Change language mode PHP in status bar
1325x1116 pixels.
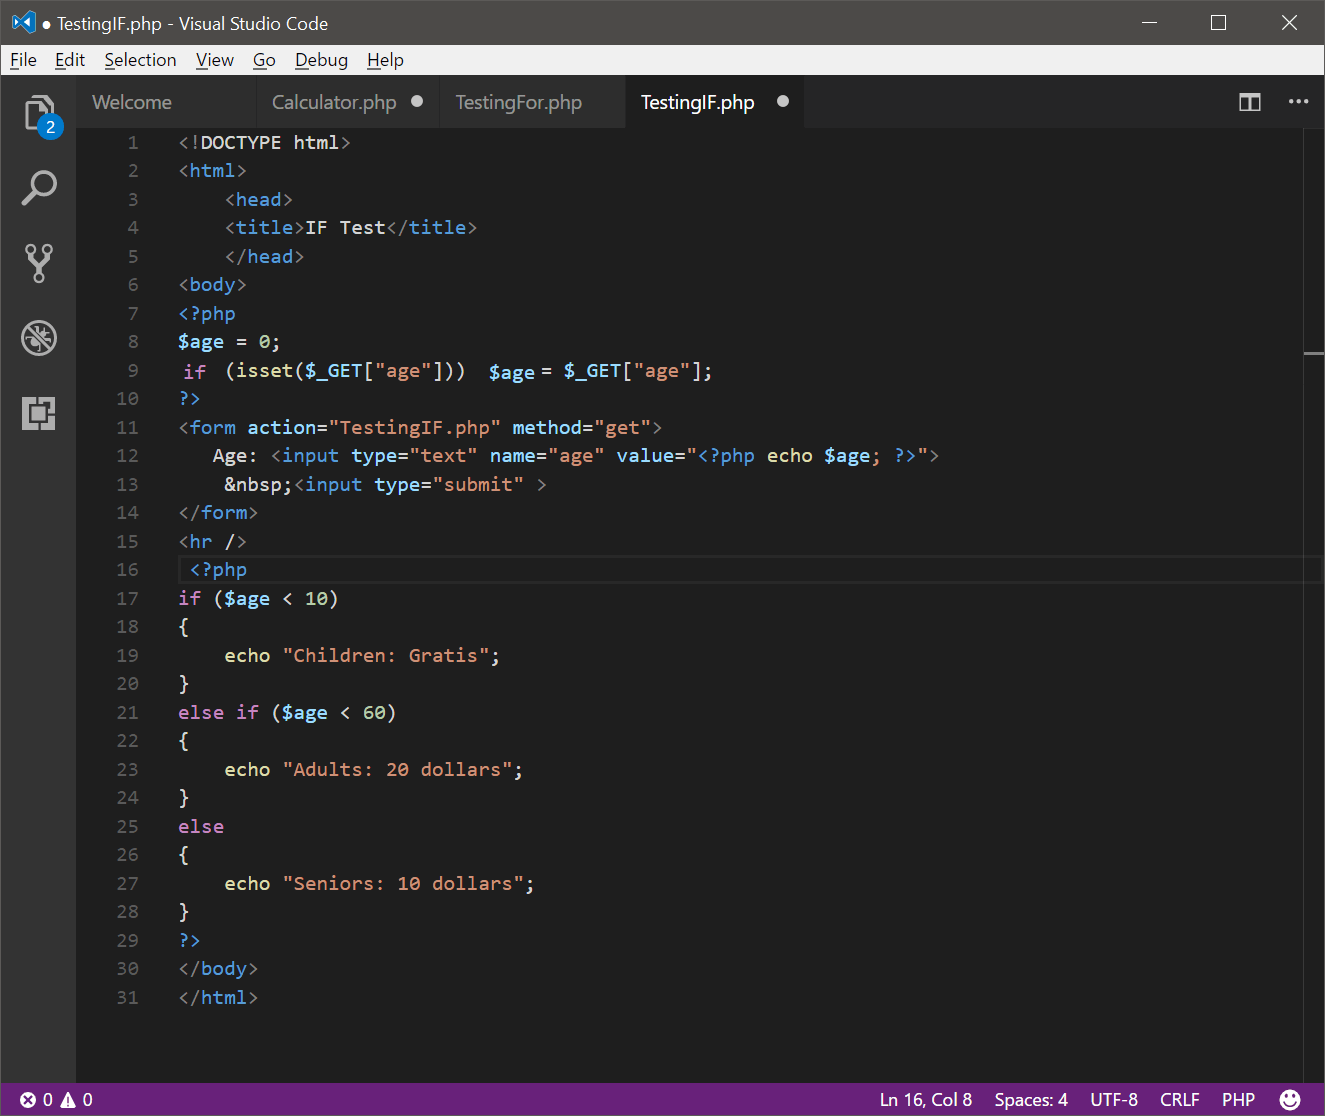tap(1238, 1099)
